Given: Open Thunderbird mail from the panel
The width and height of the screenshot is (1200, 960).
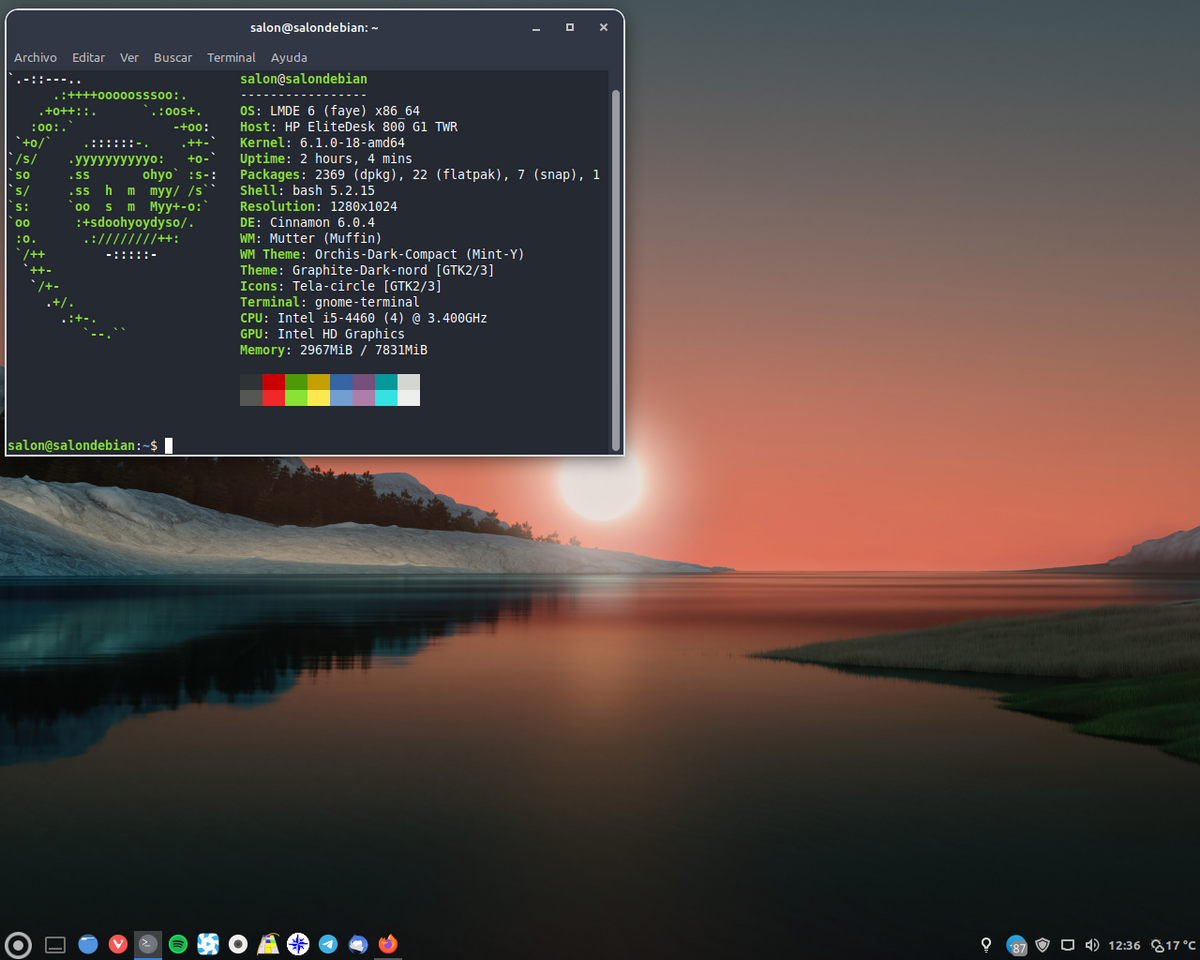Looking at the screenshot, I should pyautogui.click(x=358, y=943).
